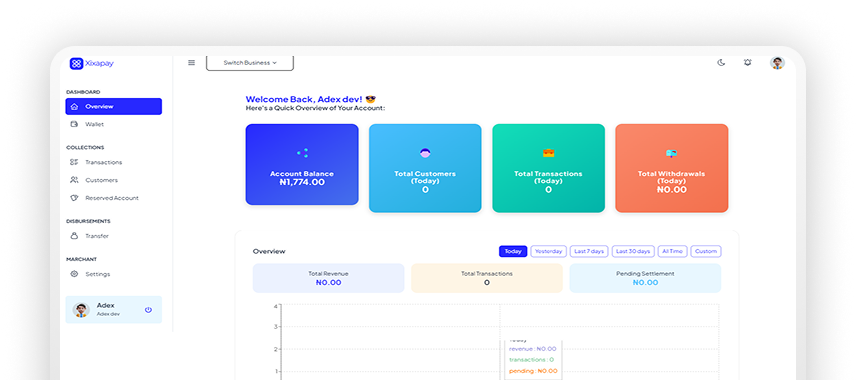This screenshot has height=380, width=856.
Task: Switch to dark mode with moon icon
Action: click(x=721, y=63)
